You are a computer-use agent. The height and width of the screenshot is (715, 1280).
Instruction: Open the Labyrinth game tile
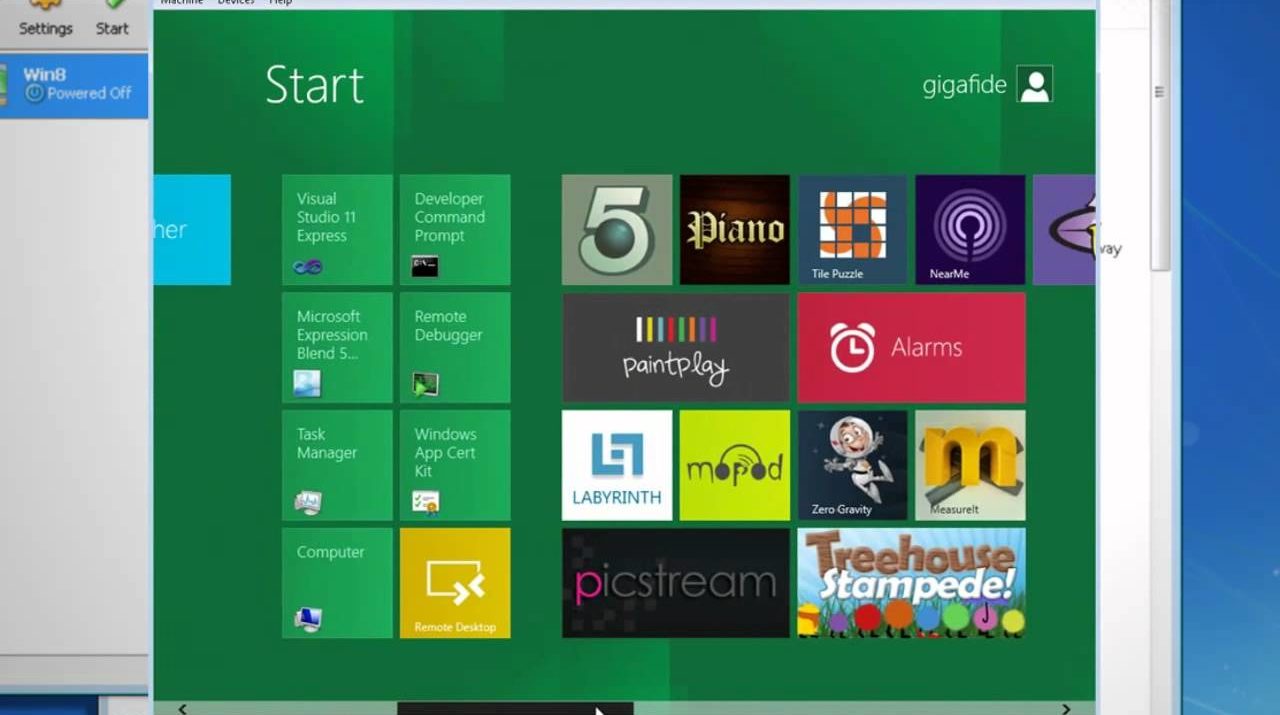(x=617, y=465)
